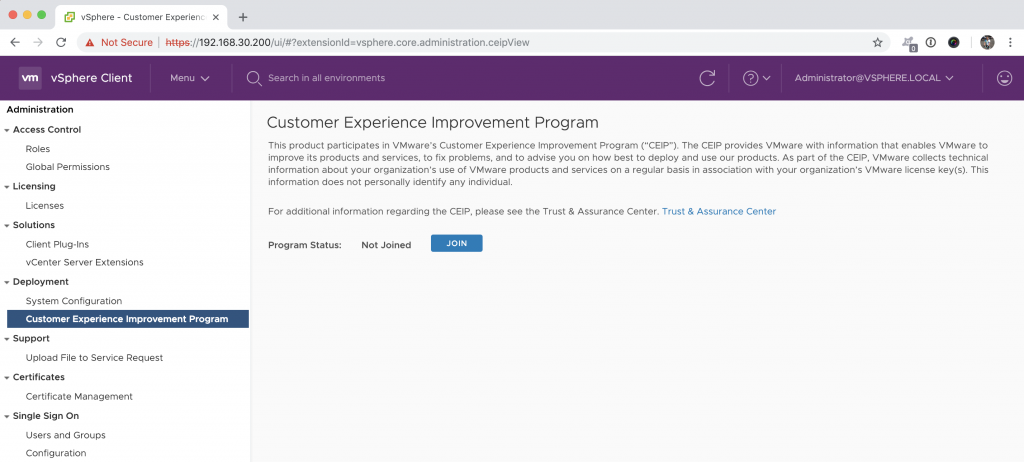The width and height of the screenshot is (1024, 462).
Task: Click the JOIN button
Action: [456, 243]
